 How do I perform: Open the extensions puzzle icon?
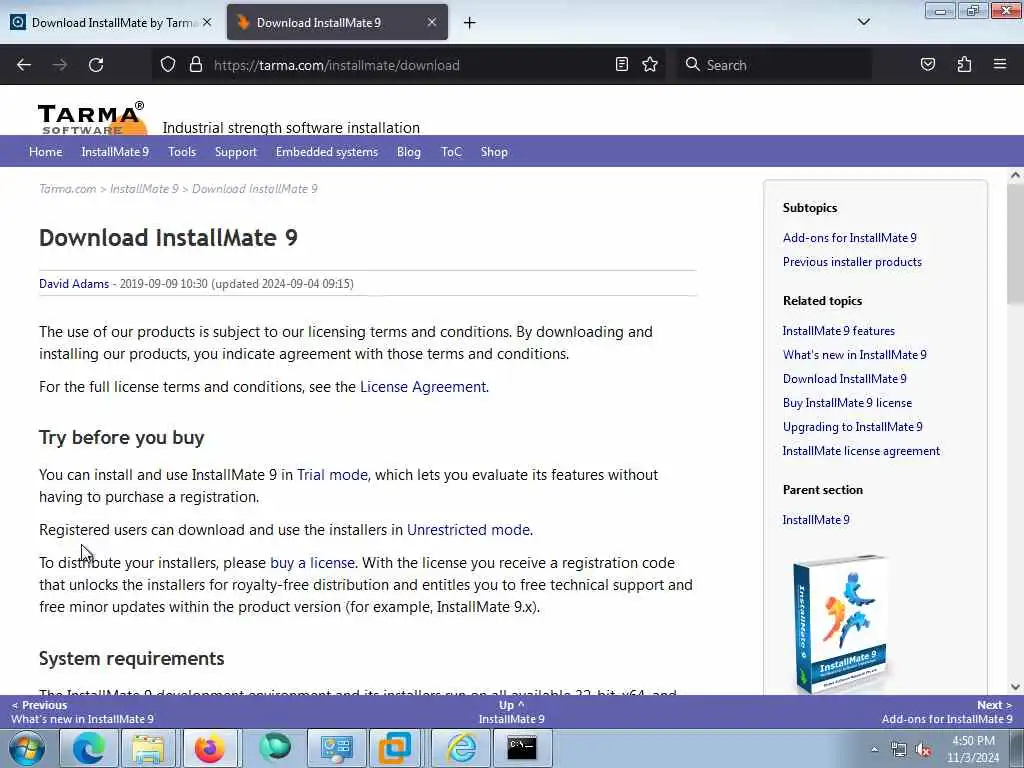point(964,64)
